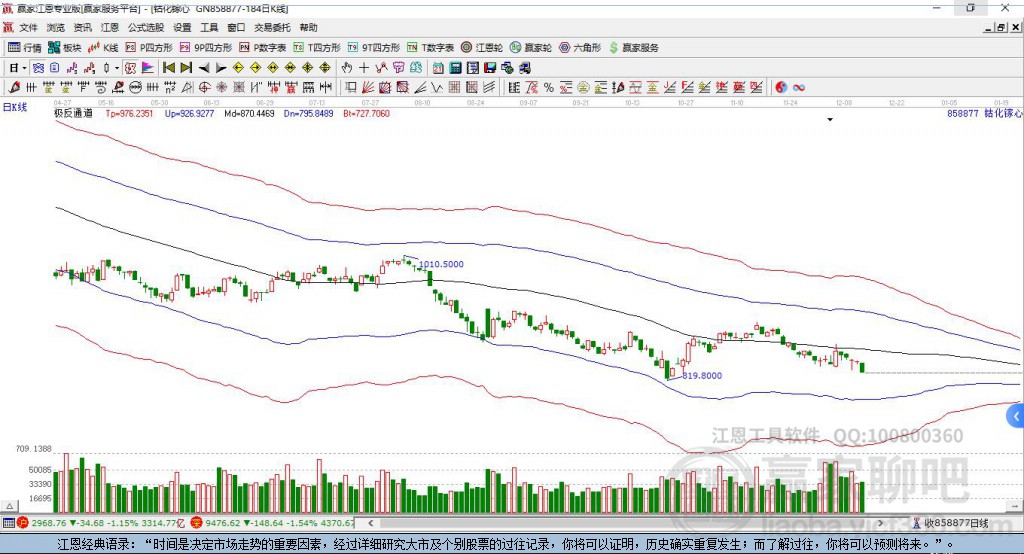Open the T数字表 tool
The width and height of the screenshot is (1024, 554).
point(430,48)
